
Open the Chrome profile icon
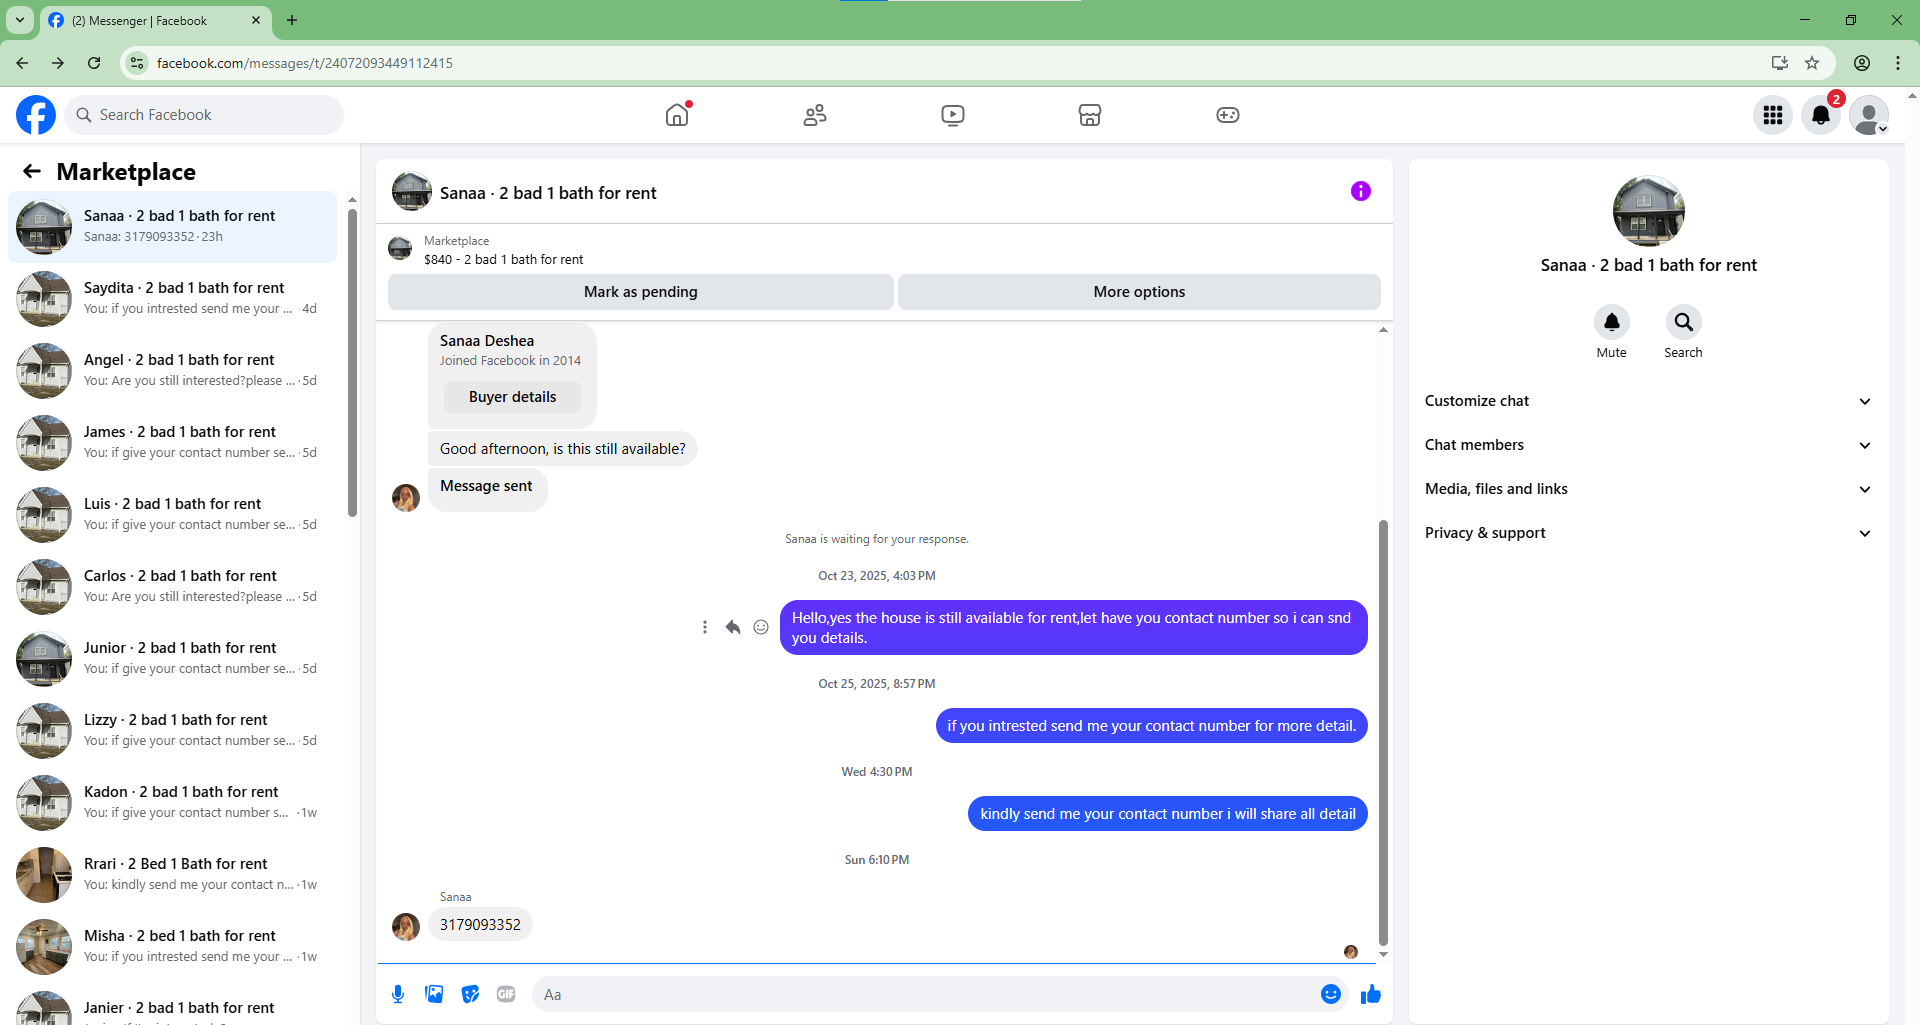[x=1862, y=63]
